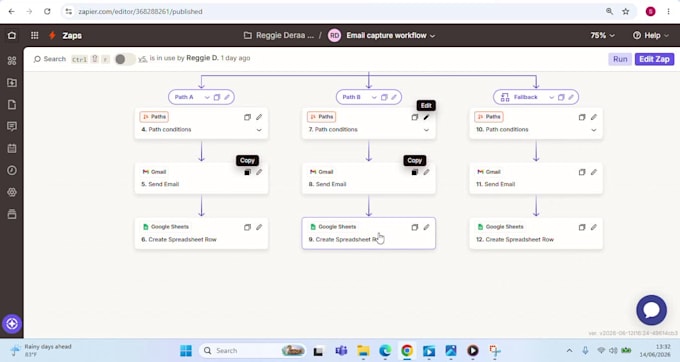This screenshot has height=362, width=680.
Task: Open the purple AI assistant button
Action: [12, 323]
